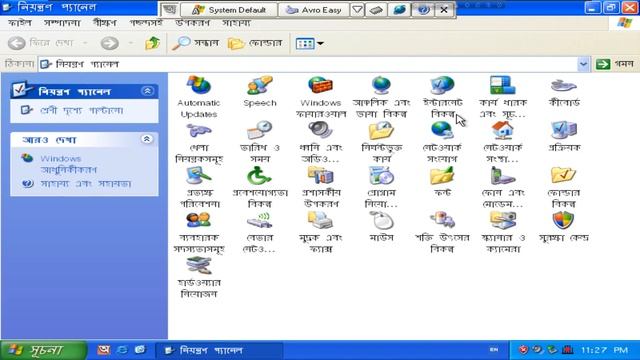Click the Avro toolbar help icon
The width and height of the screenshot is (640, 360).
423,10
